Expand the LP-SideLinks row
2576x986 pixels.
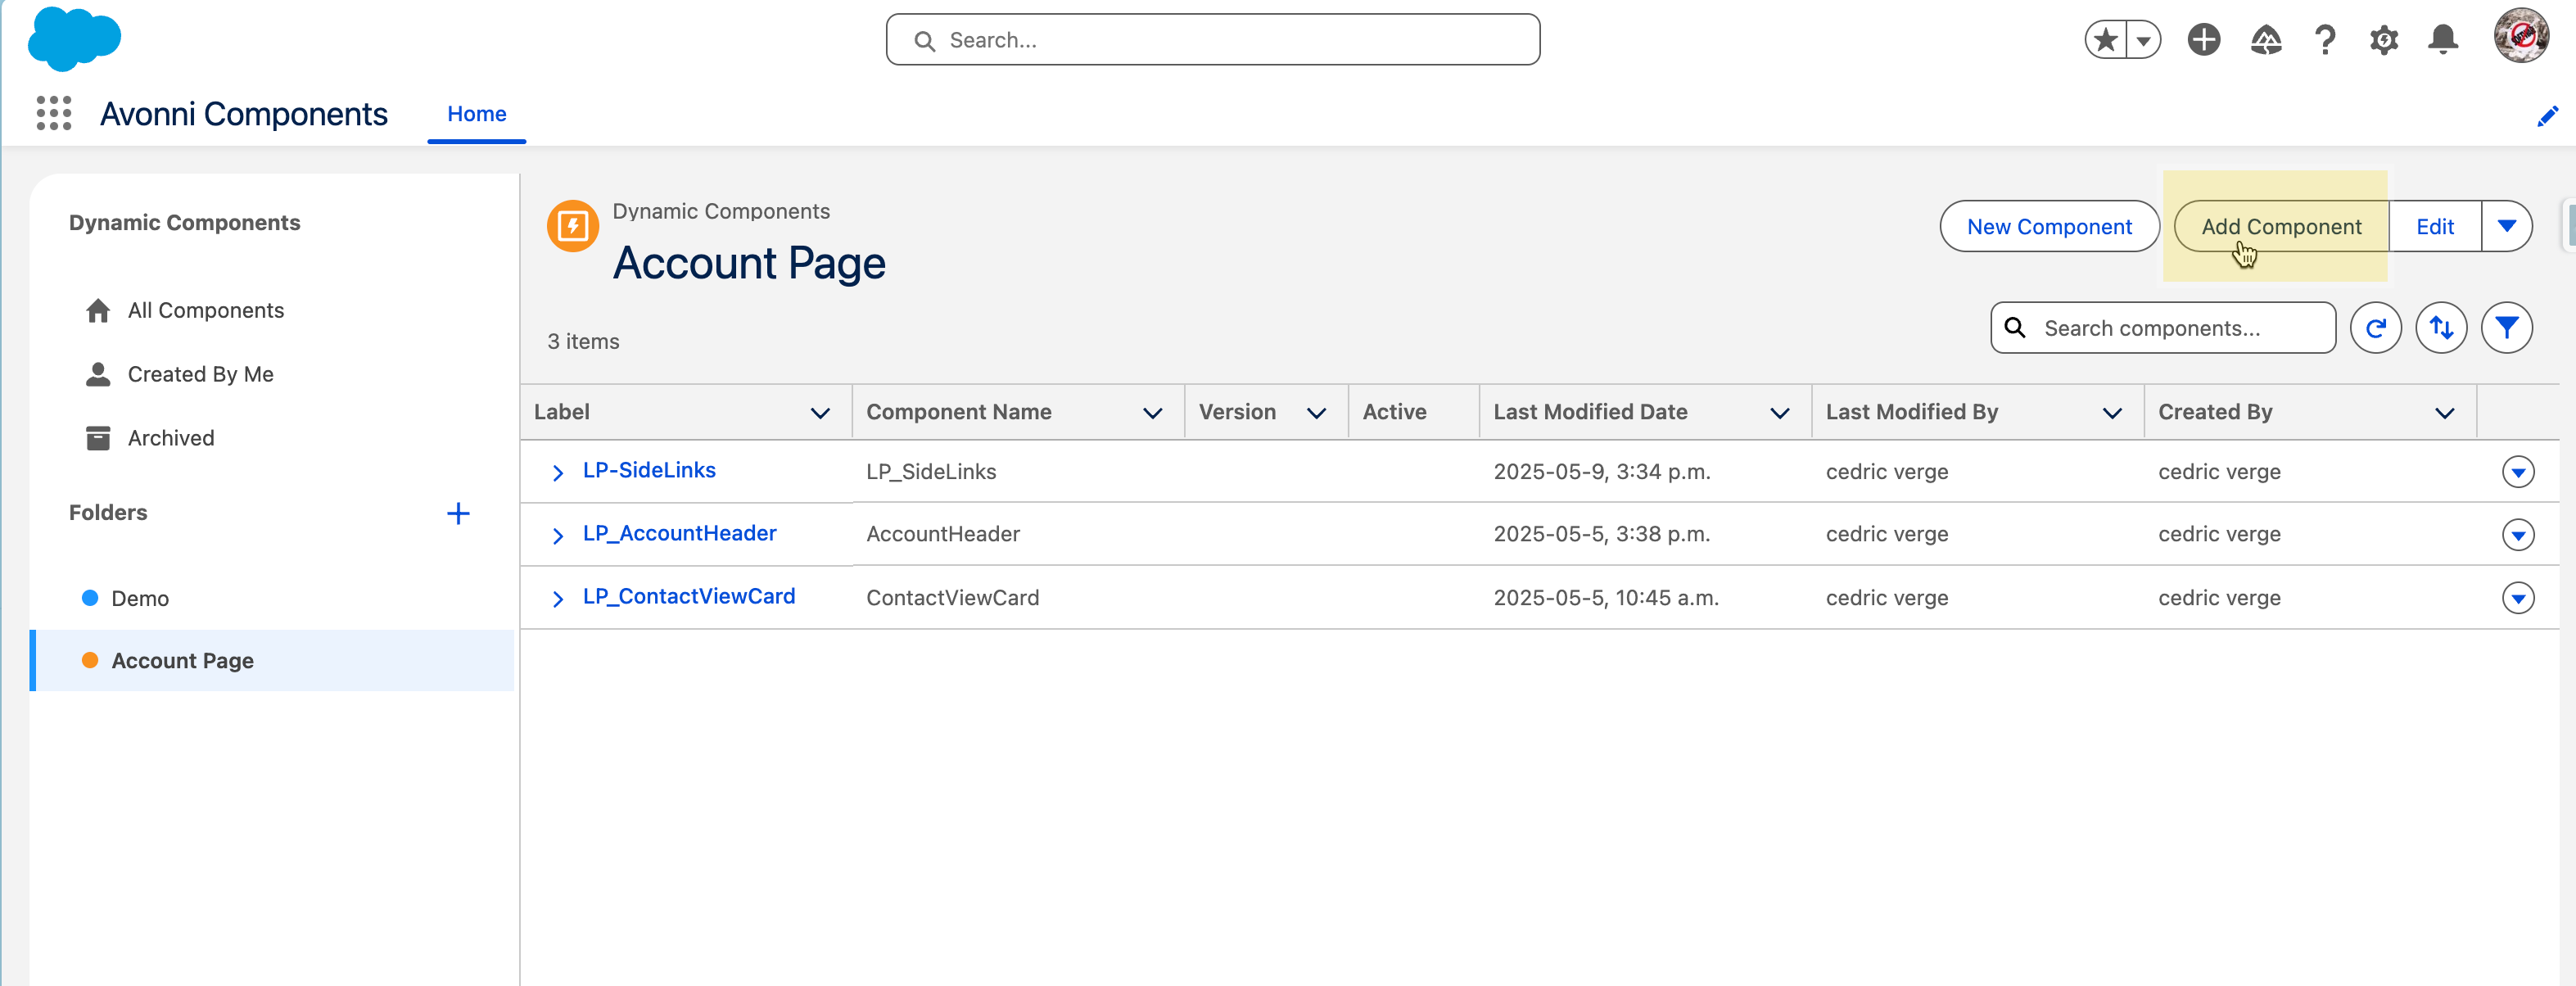(558, 472)
